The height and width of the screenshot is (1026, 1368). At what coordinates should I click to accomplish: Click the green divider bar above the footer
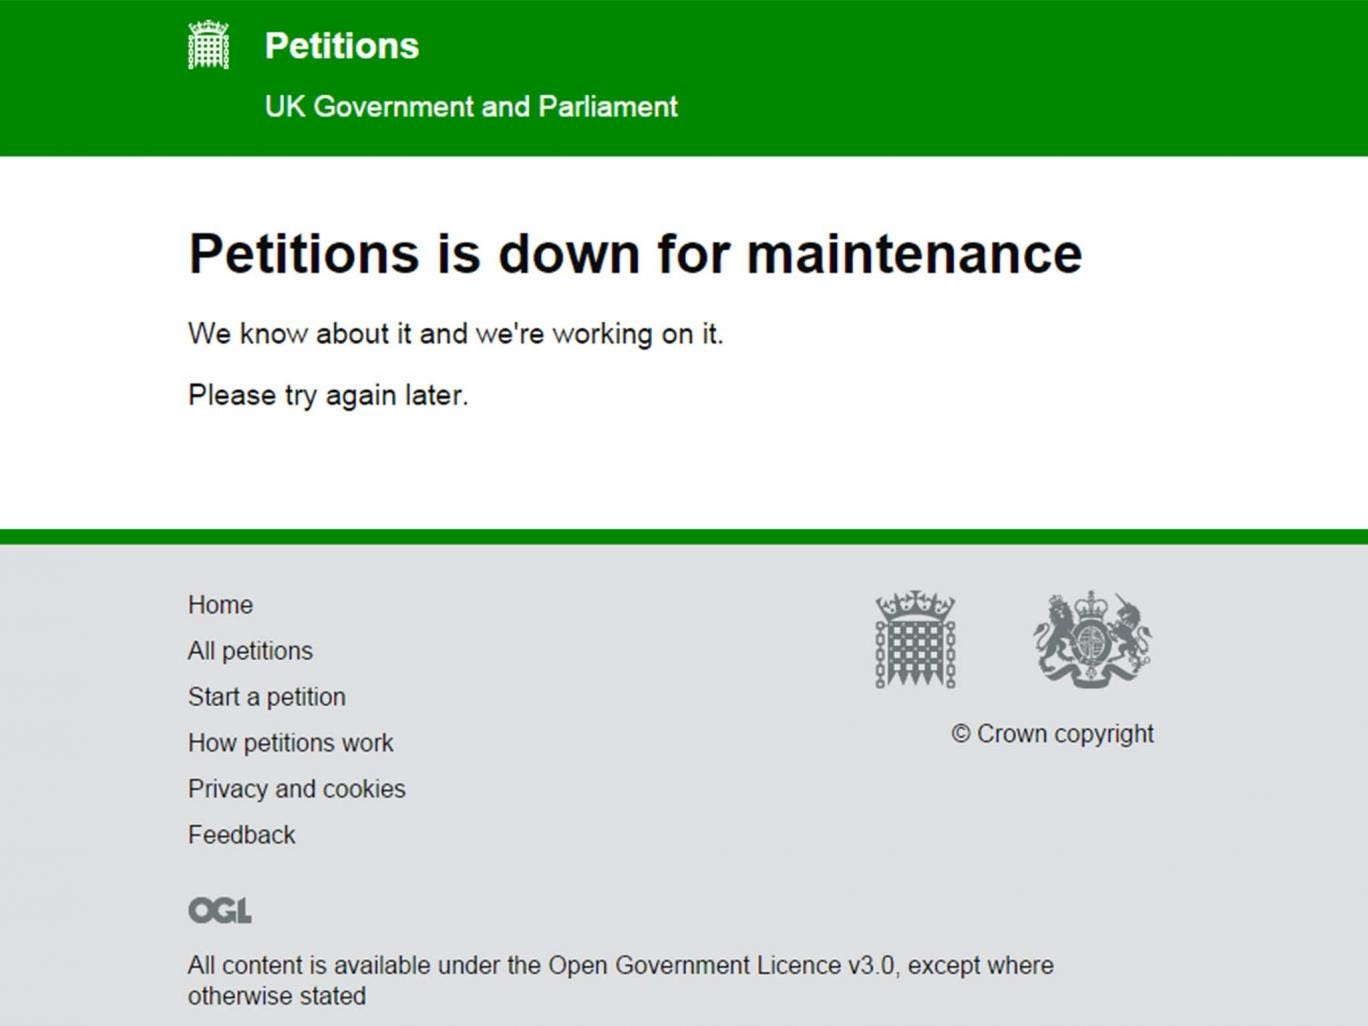point(684,537)
